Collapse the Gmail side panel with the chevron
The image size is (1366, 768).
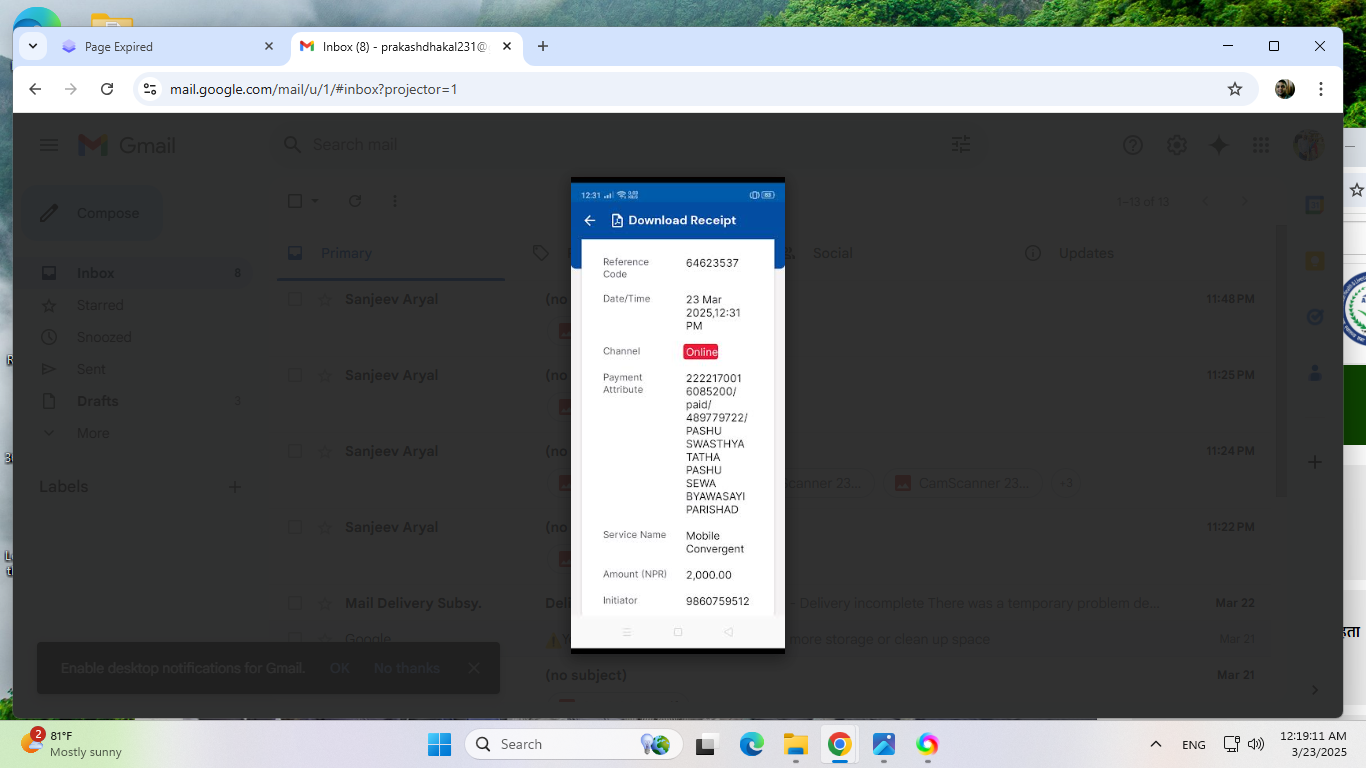pyautogui.click(x=1315, y=689)
